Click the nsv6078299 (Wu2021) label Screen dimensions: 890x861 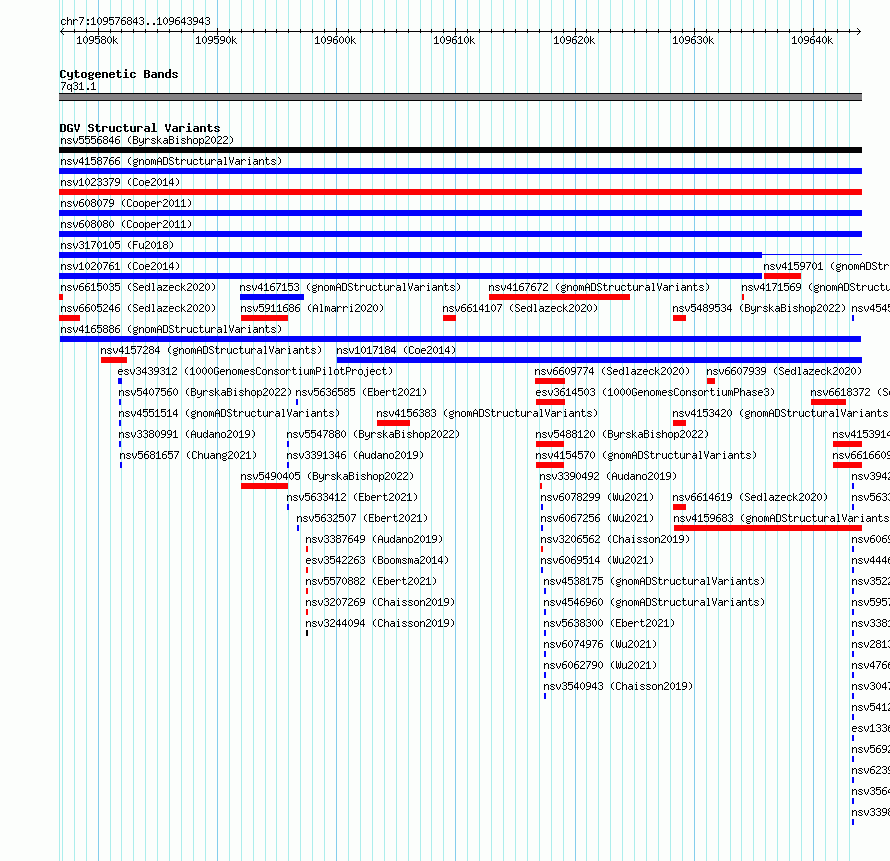[x=597, y=497]
